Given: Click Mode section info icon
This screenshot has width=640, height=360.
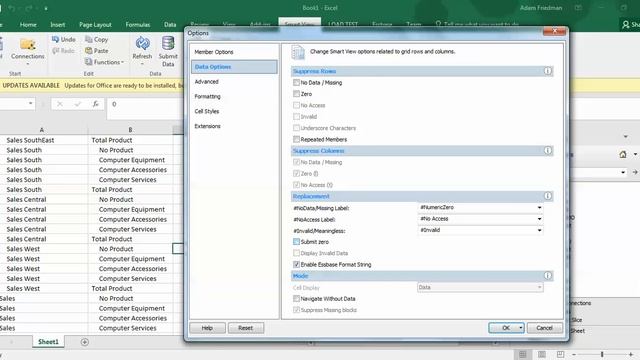Looking at the screenshot, I should click(x=548, y=276).
